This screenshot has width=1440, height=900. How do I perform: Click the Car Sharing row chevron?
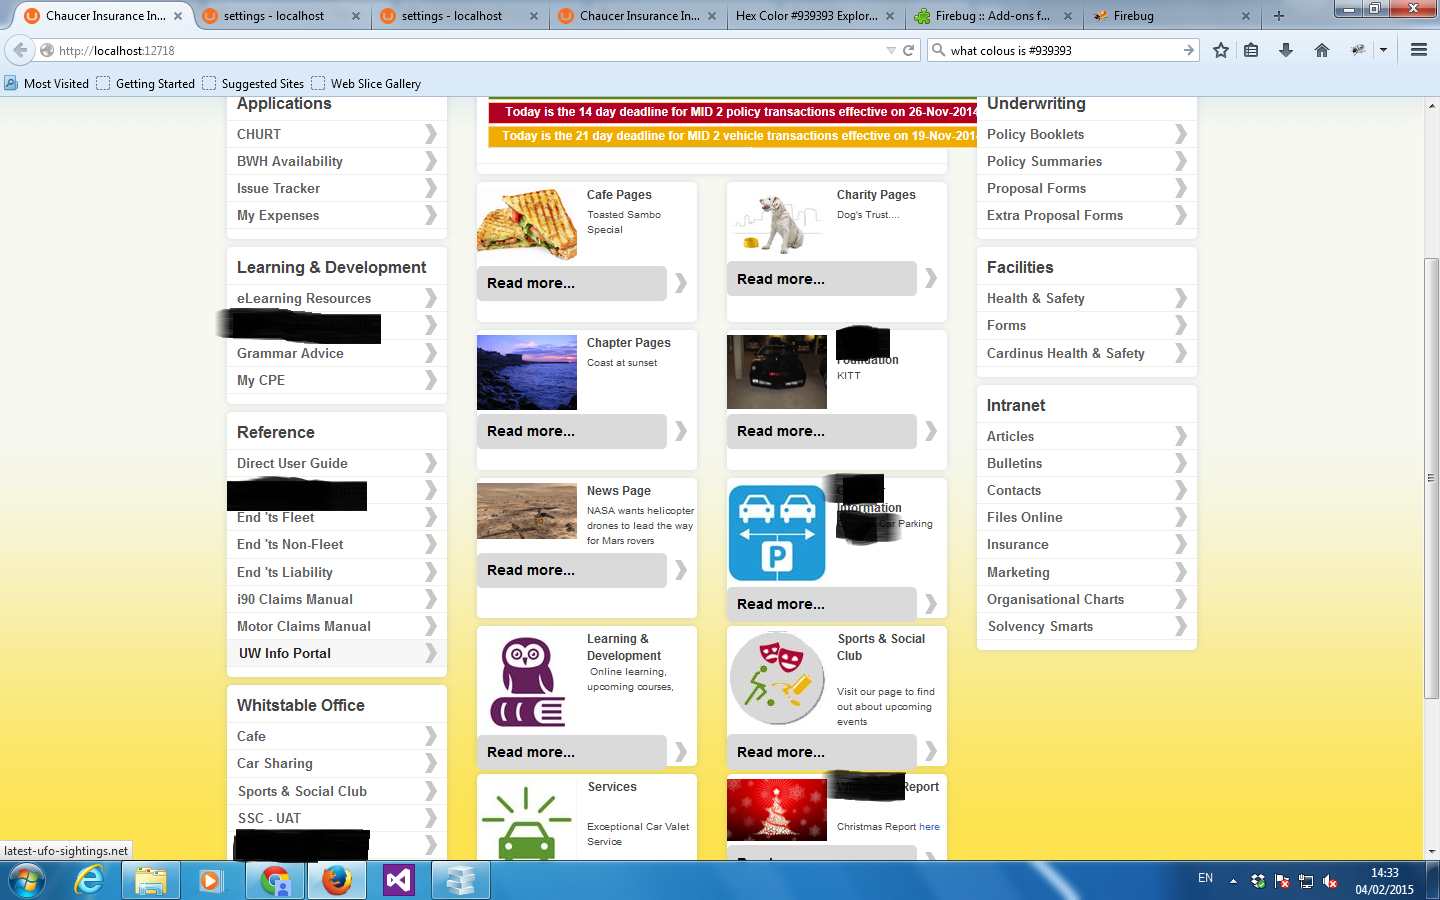click(431, 763)
